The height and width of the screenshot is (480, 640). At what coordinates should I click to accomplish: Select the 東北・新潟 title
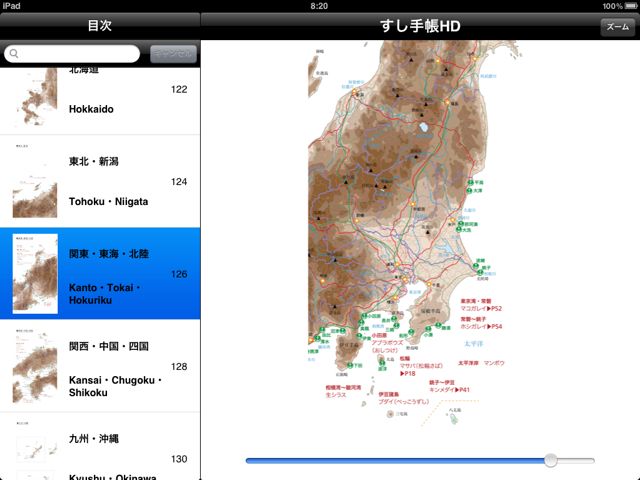coord(94,162)
